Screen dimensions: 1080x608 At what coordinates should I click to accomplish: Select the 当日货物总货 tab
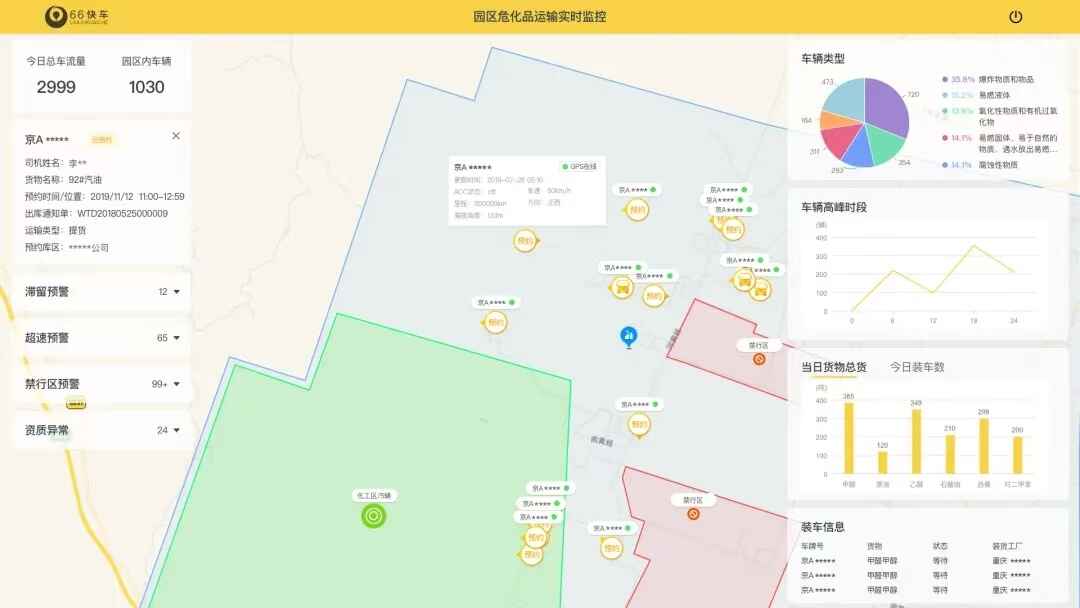[833, 367]
